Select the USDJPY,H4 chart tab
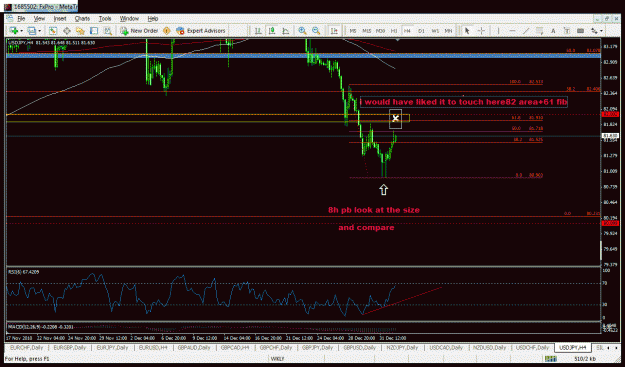The height and width of the screenshot is (367, 625). tap(572, 348)
